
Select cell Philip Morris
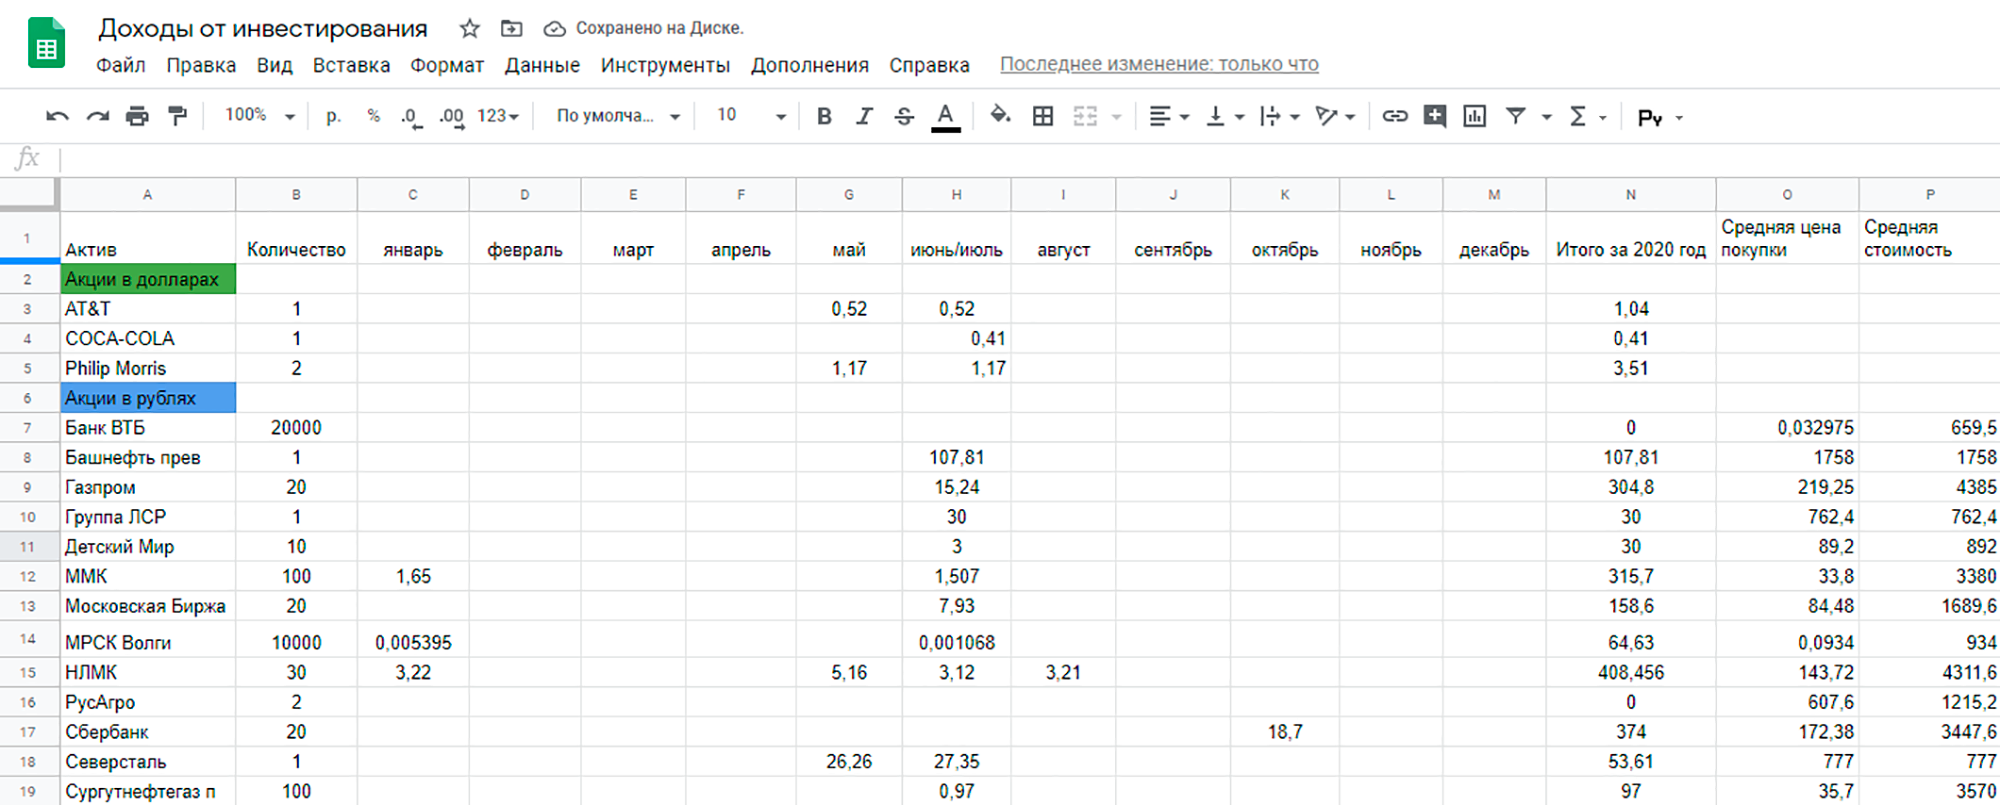click(x=148, y=368)
